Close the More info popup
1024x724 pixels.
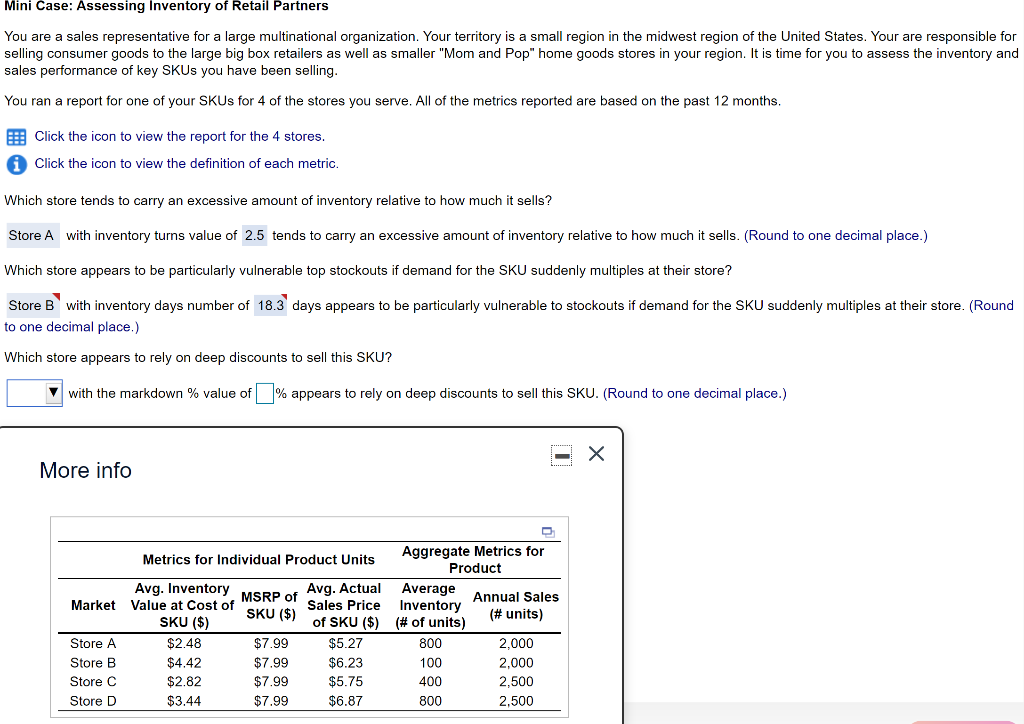[596, 454]
